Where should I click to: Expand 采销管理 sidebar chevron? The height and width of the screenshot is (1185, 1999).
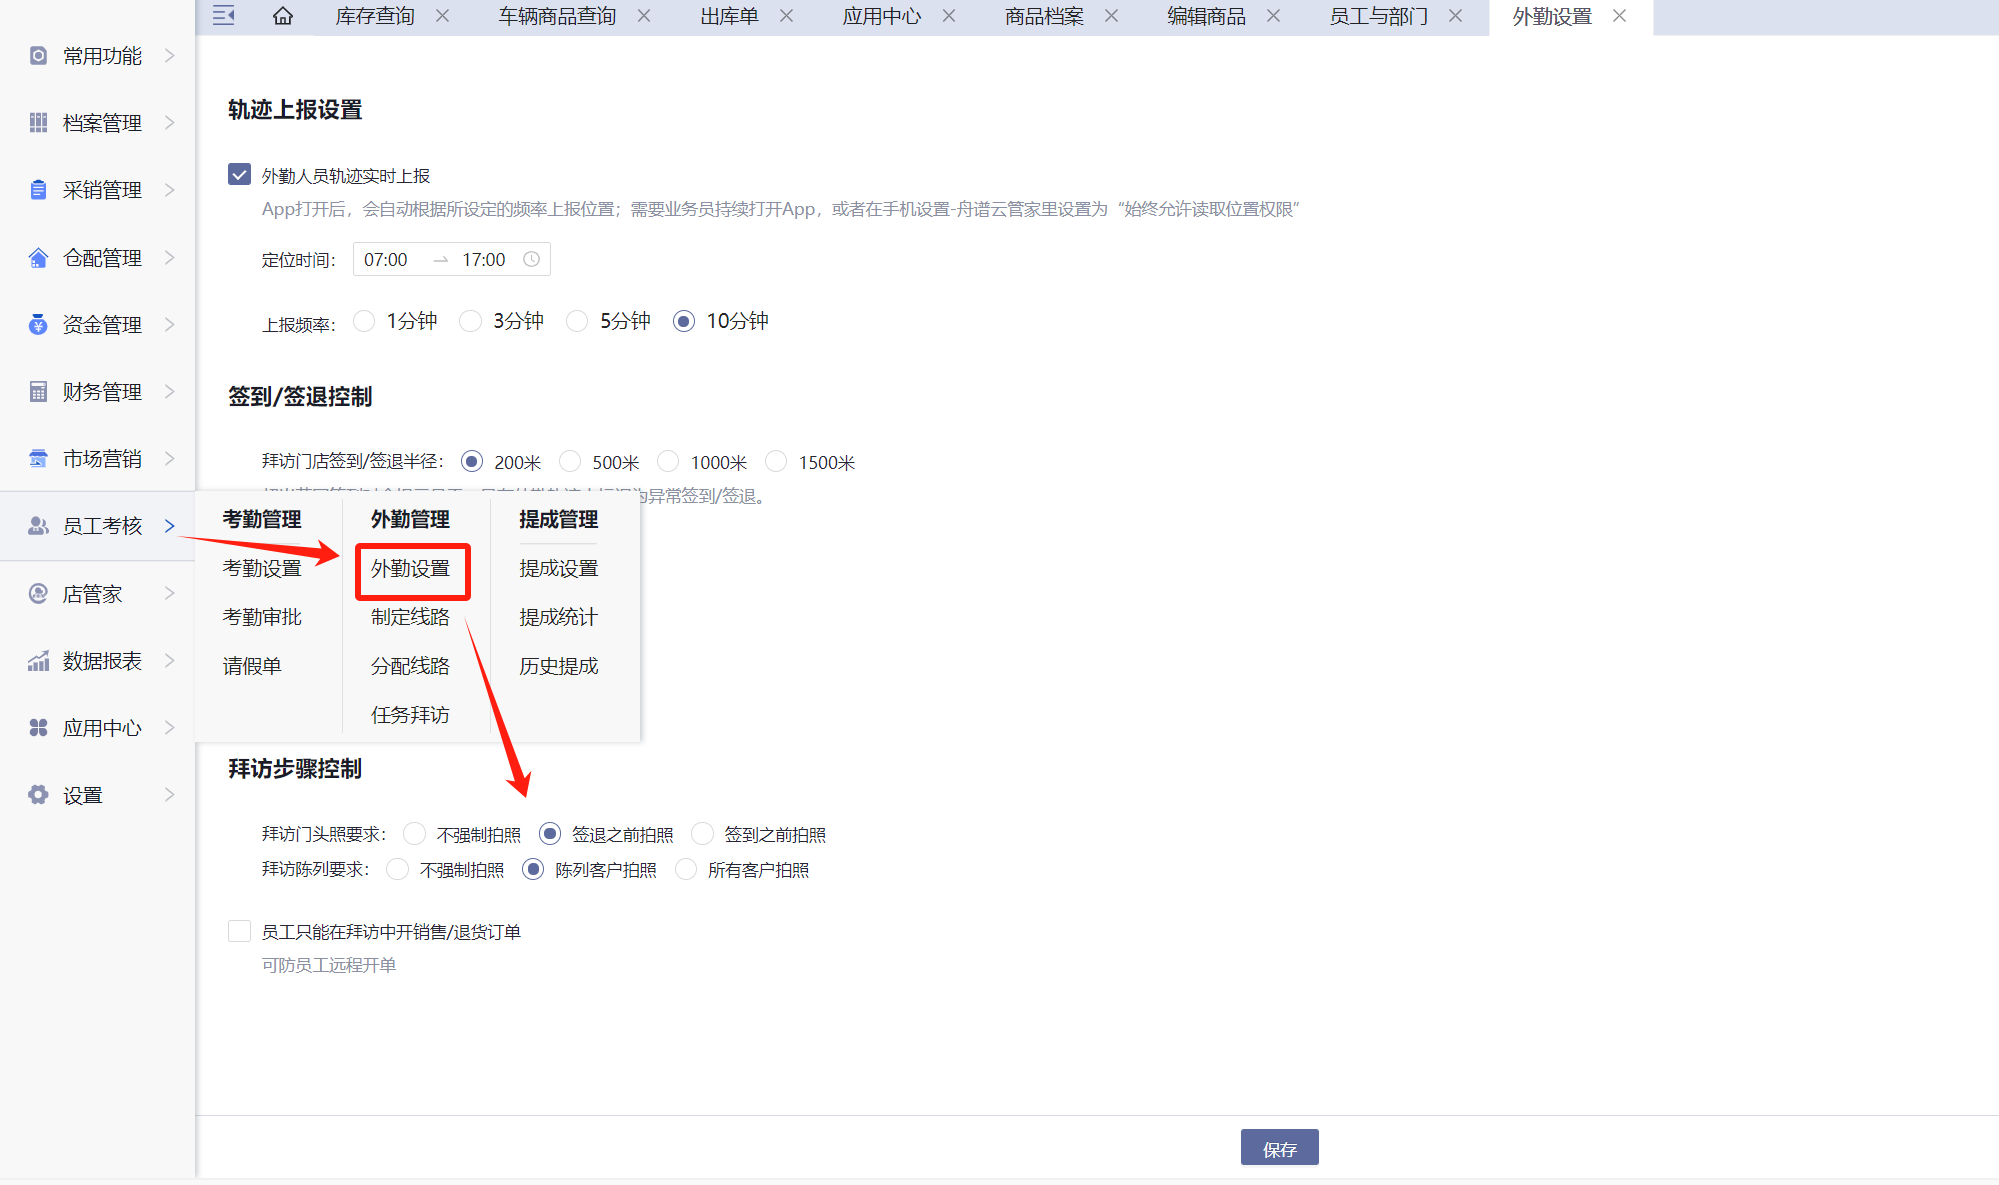pyautogui.click(x=169, y=190)
